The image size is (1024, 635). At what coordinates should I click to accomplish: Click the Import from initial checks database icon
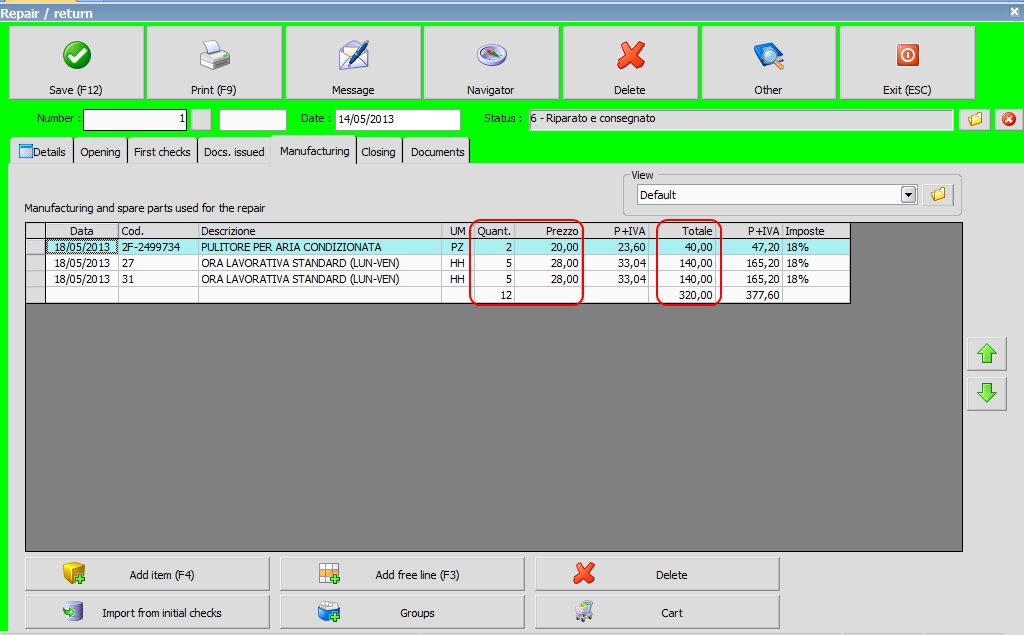[73, 611]
